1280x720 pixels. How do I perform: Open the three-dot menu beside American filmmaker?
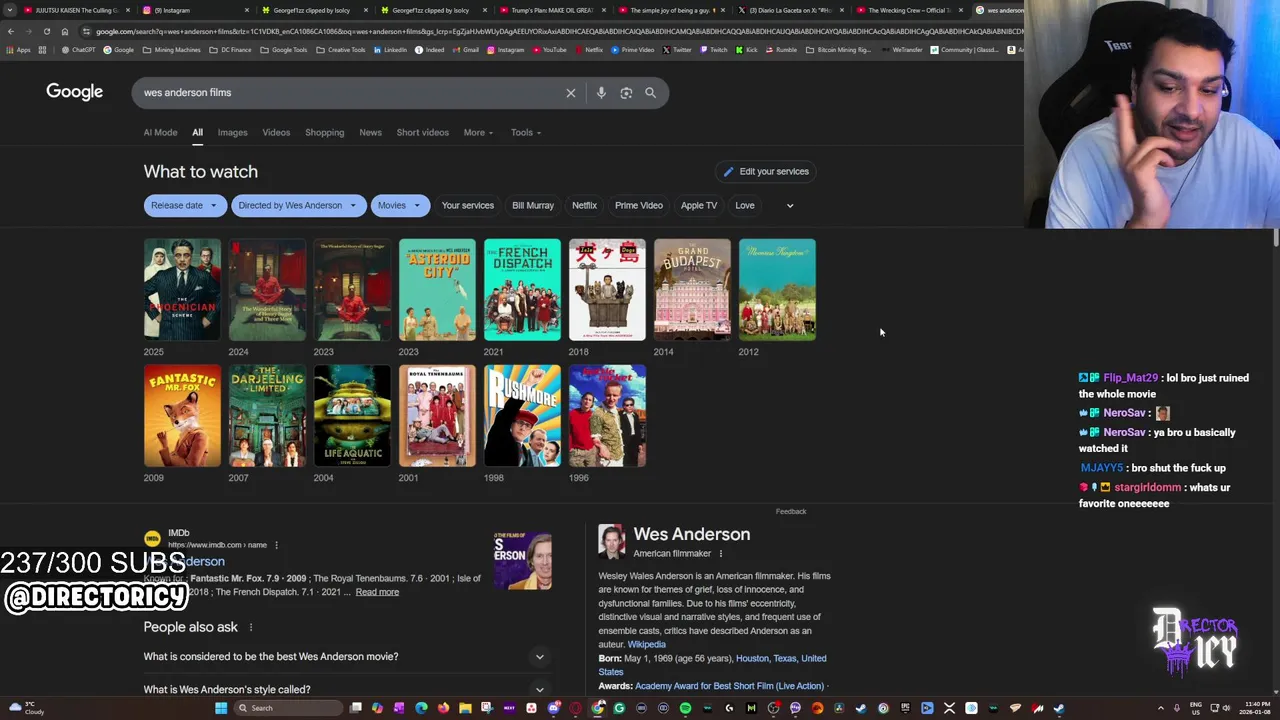(x=720, y=554)
